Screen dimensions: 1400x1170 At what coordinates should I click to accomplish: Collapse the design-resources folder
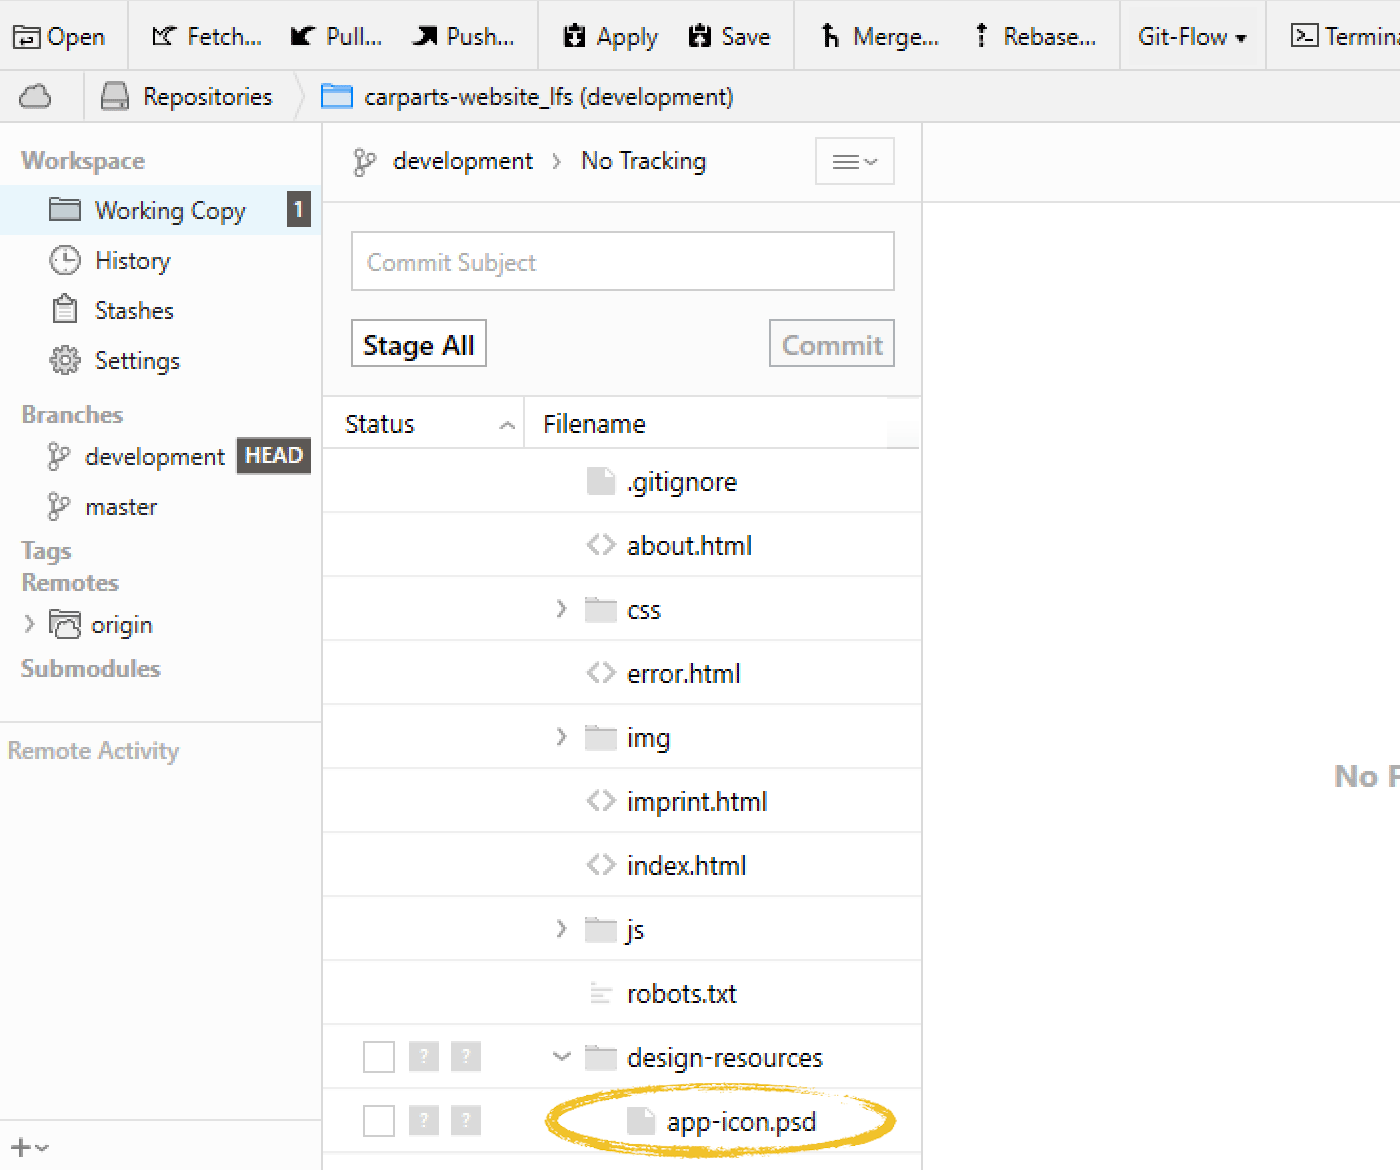[x=560, y=1056]
